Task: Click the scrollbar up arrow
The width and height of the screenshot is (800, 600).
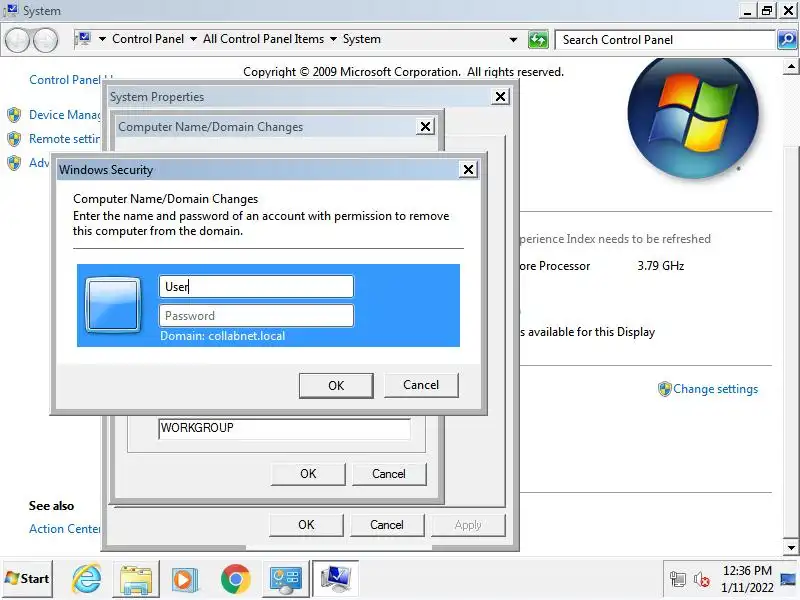Action: (791, 66)
